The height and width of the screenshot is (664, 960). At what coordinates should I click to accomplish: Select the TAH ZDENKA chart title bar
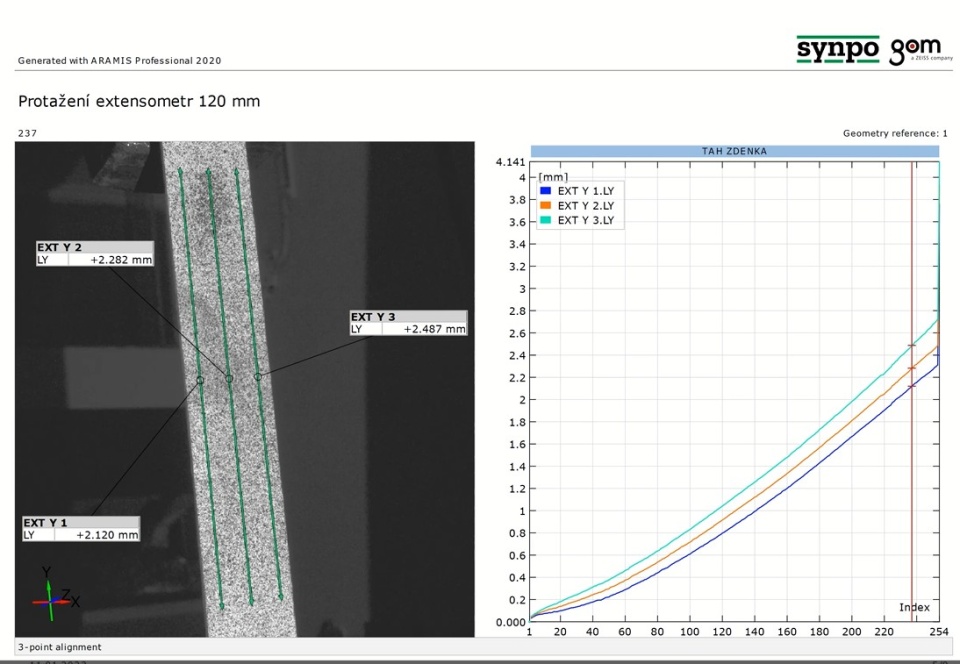734,151
